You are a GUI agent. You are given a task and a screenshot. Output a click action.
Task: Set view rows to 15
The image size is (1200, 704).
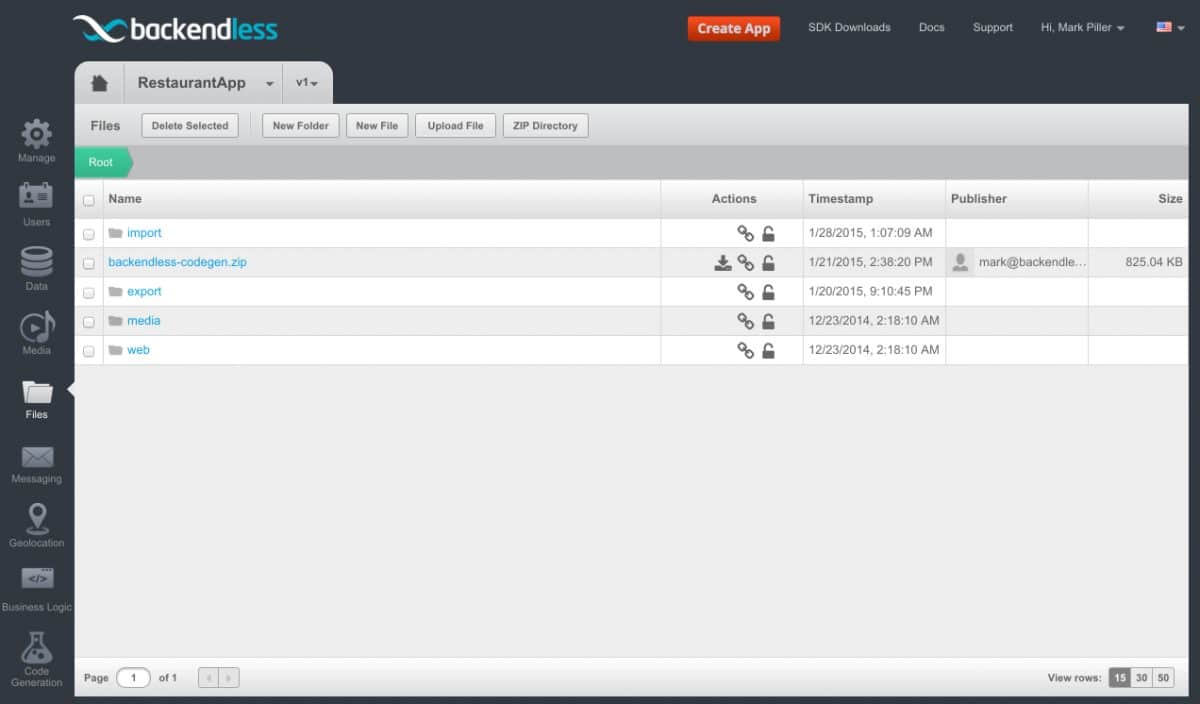tap(1119, 678)
